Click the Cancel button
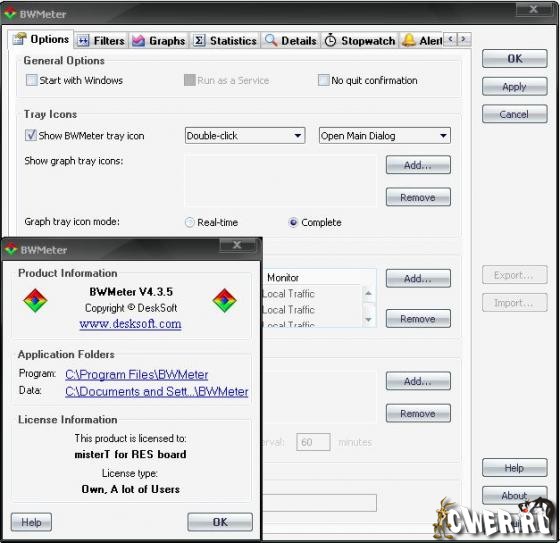Screen dimensions: 560x543 (x=514, y=114)
